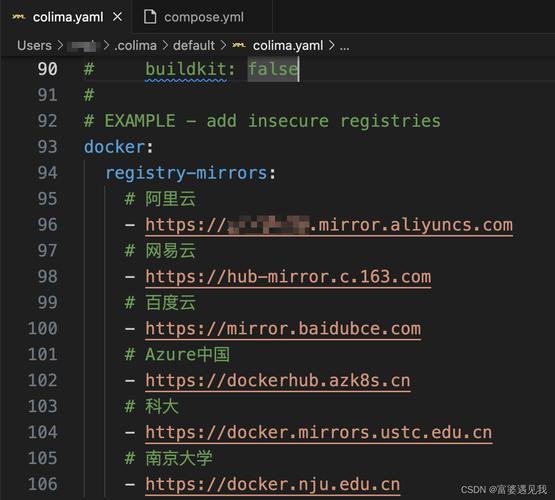Open the mirror.baidubce.com link
Screen dimensions: 555x500
[283, 328]
